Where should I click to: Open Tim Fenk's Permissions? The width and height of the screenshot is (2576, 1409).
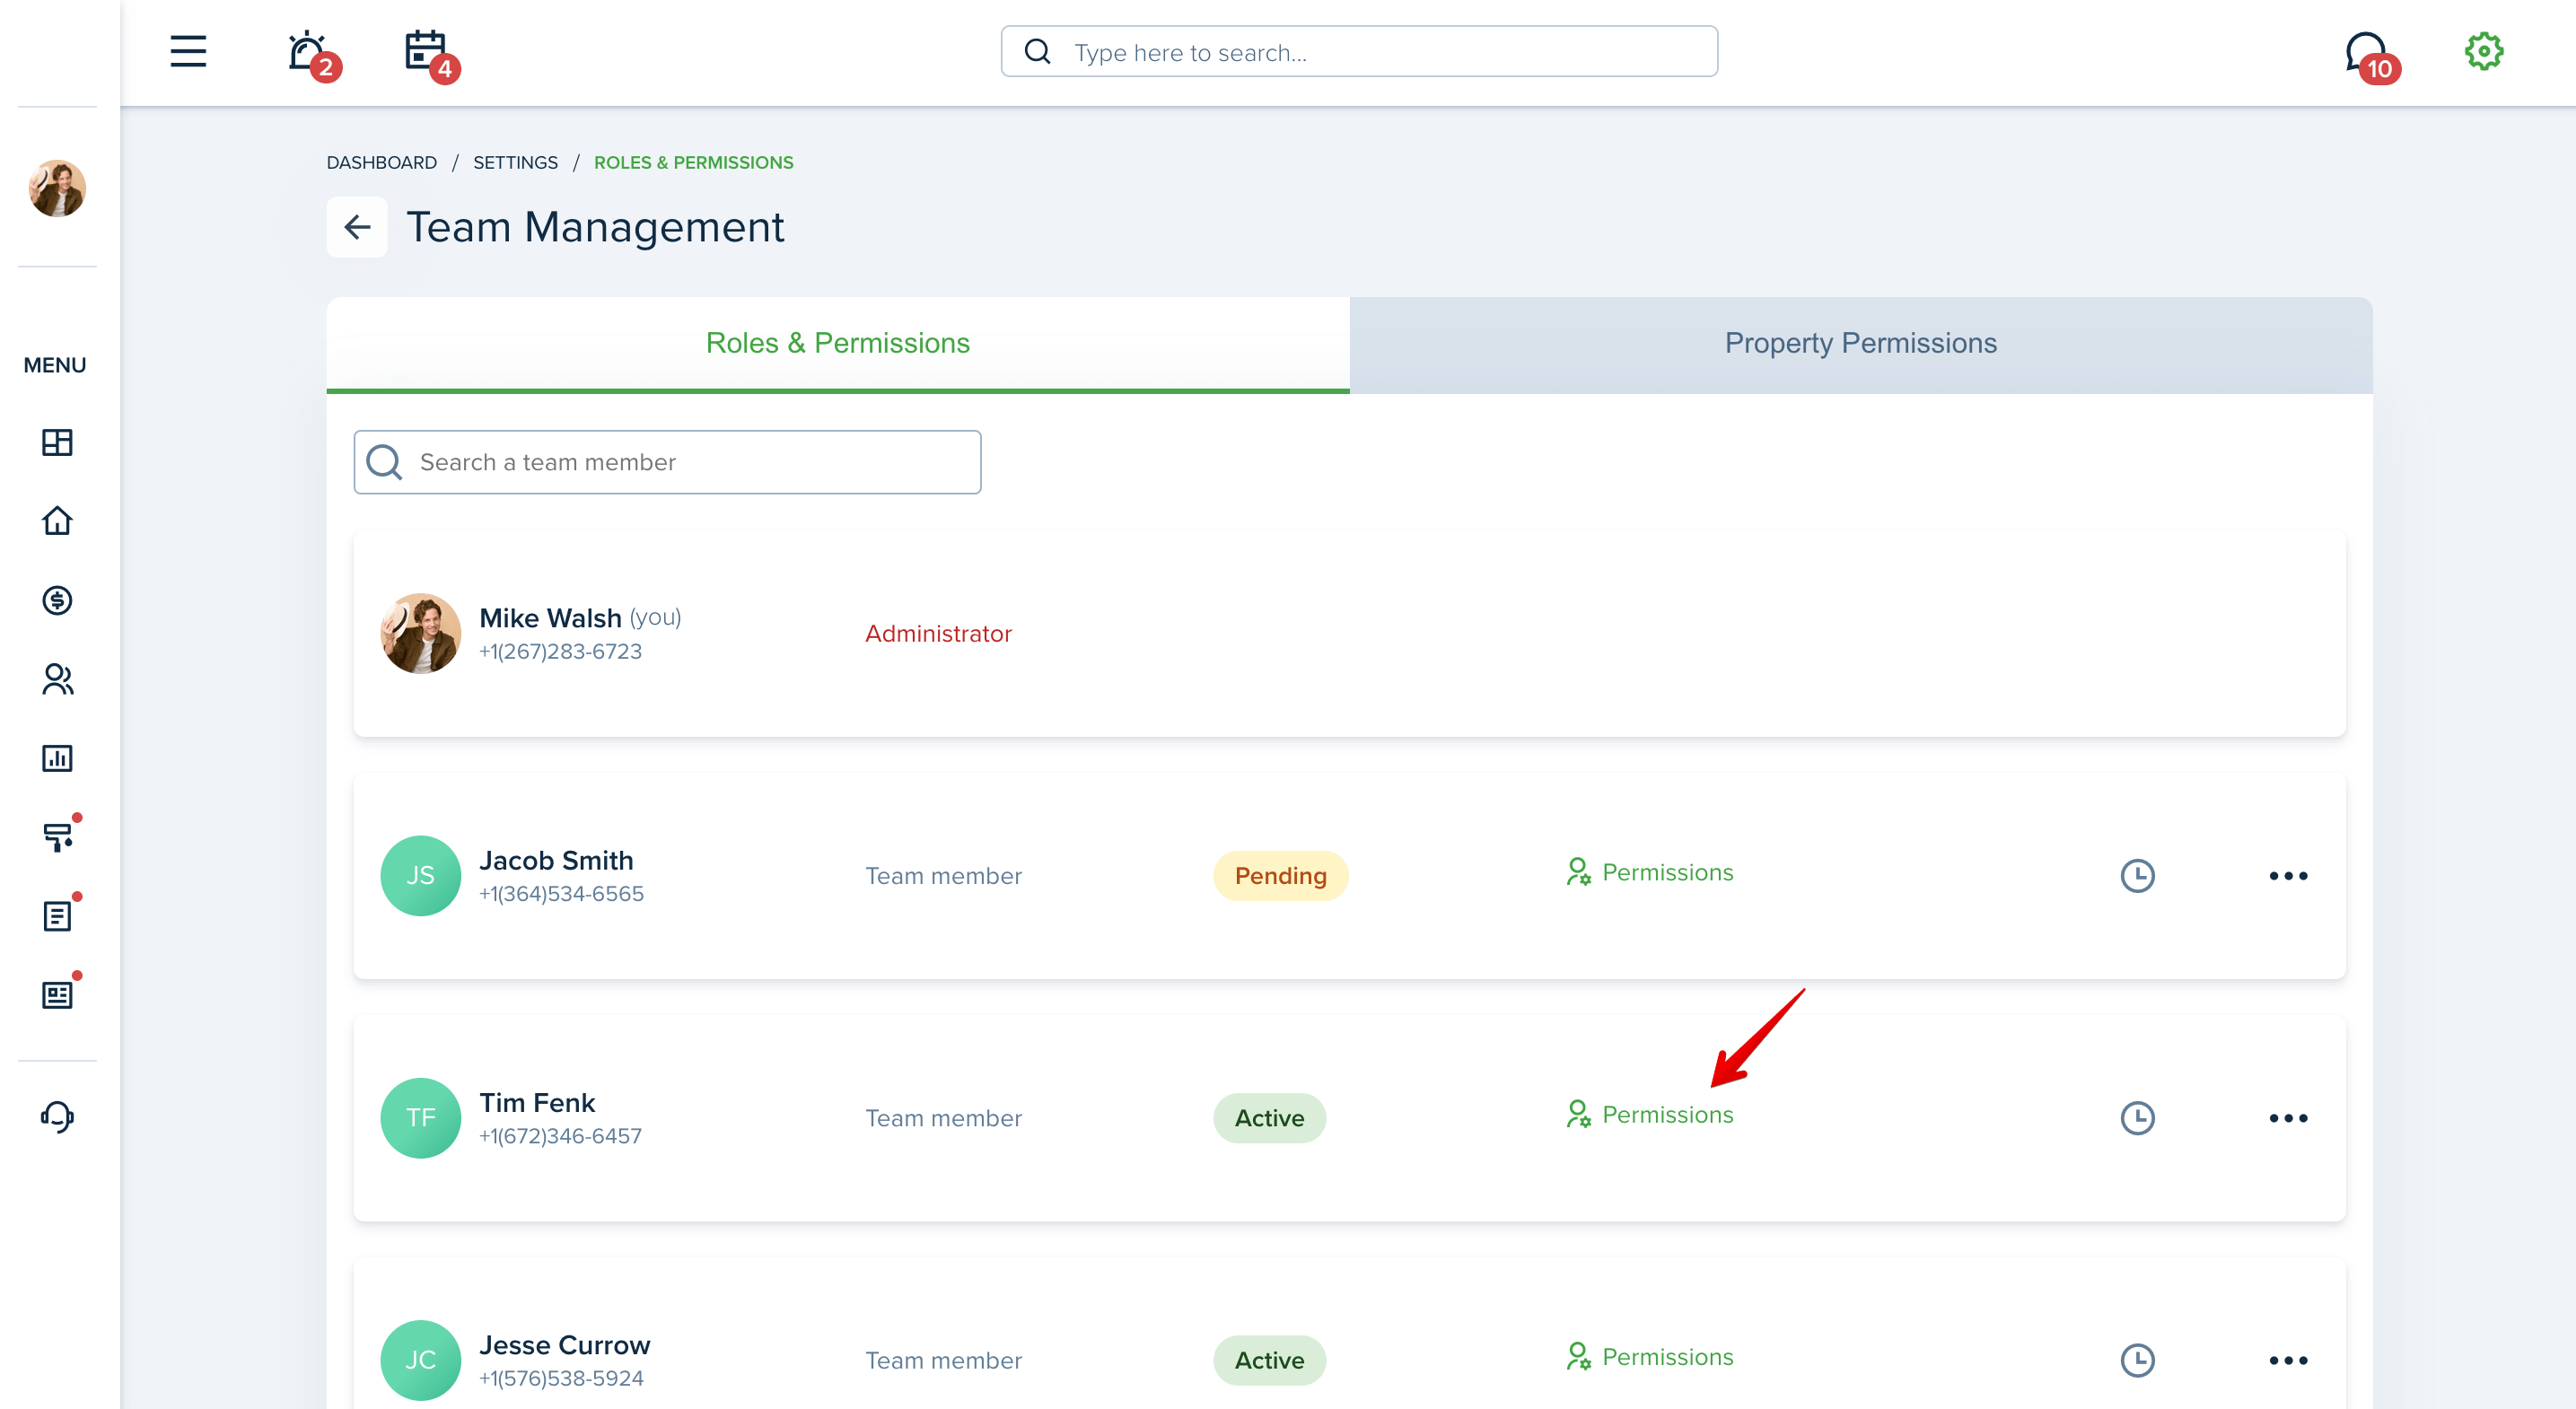tap(1649, 1114)
